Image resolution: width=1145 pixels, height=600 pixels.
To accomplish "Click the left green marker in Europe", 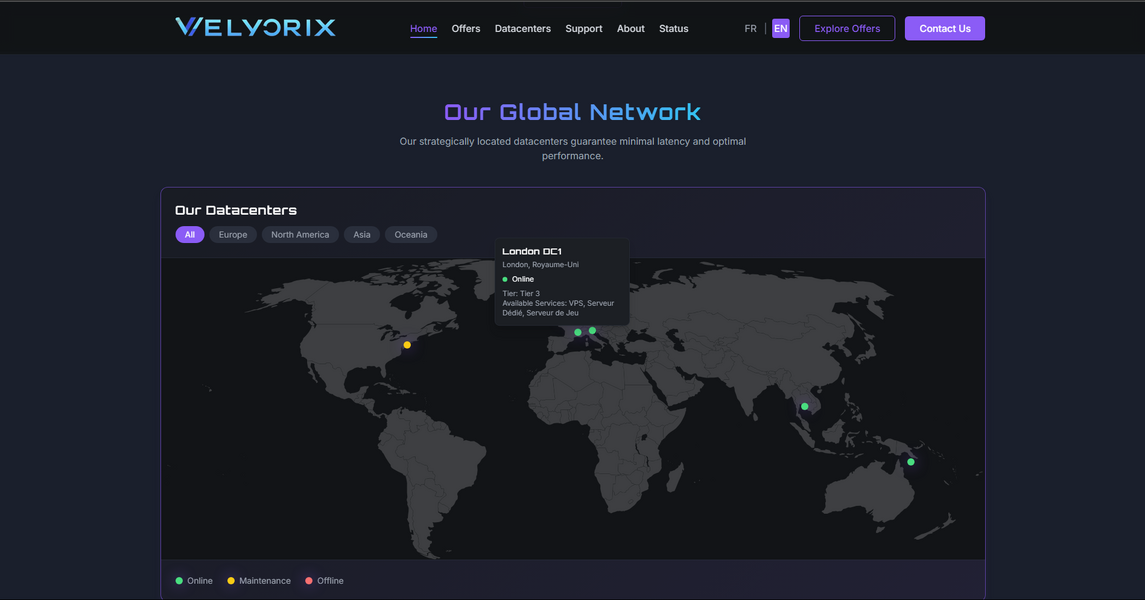I will click(578, 332).
